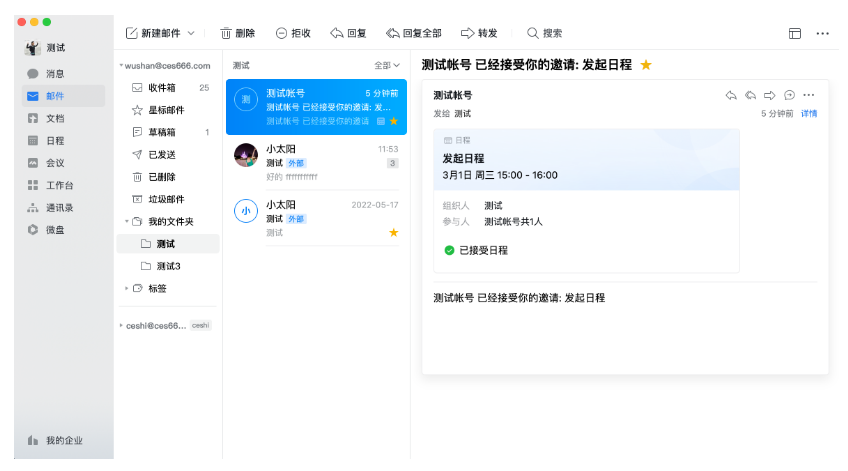The width and height of the screenshot is (848, 471).
Task: Click the 25 unread count on 收件箱
Action: (204, 88)
